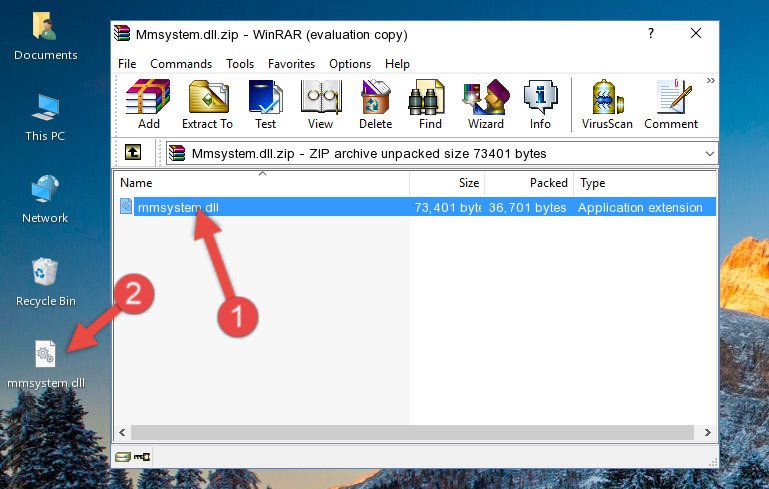Select the This PC desktop icon

click(45, 118)
